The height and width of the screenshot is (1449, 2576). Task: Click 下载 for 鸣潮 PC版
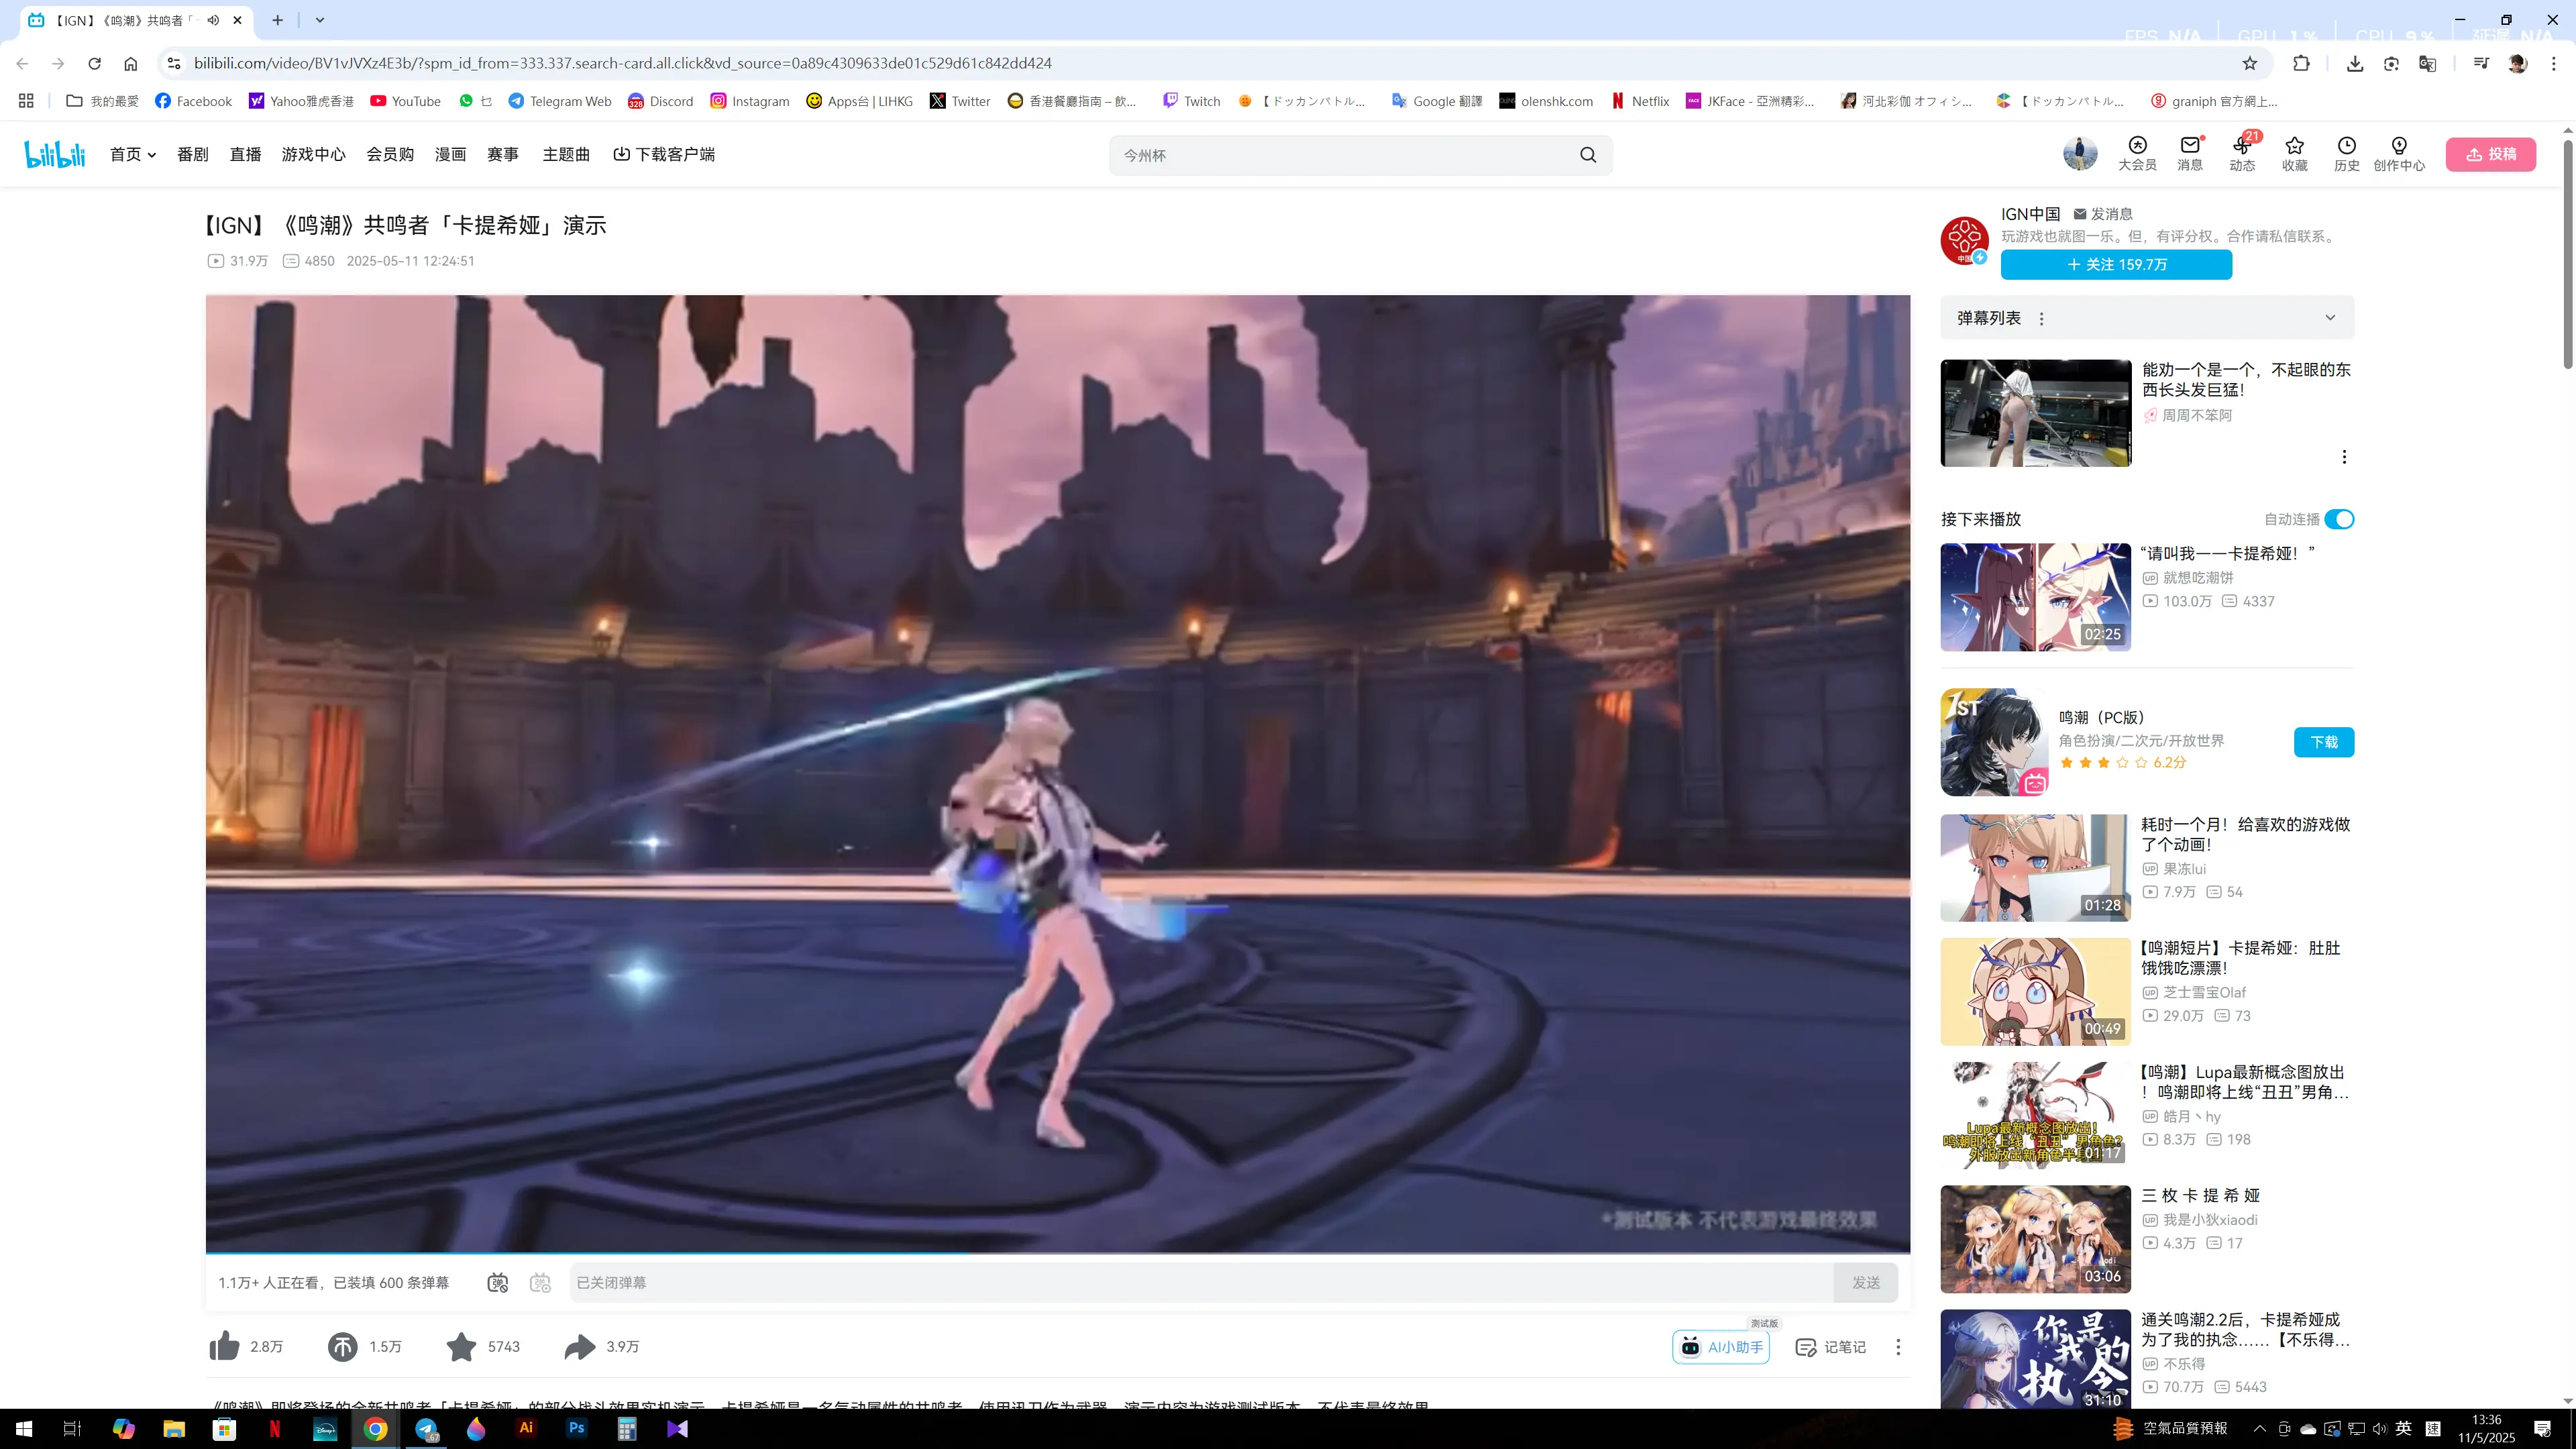click(2324, 742)
